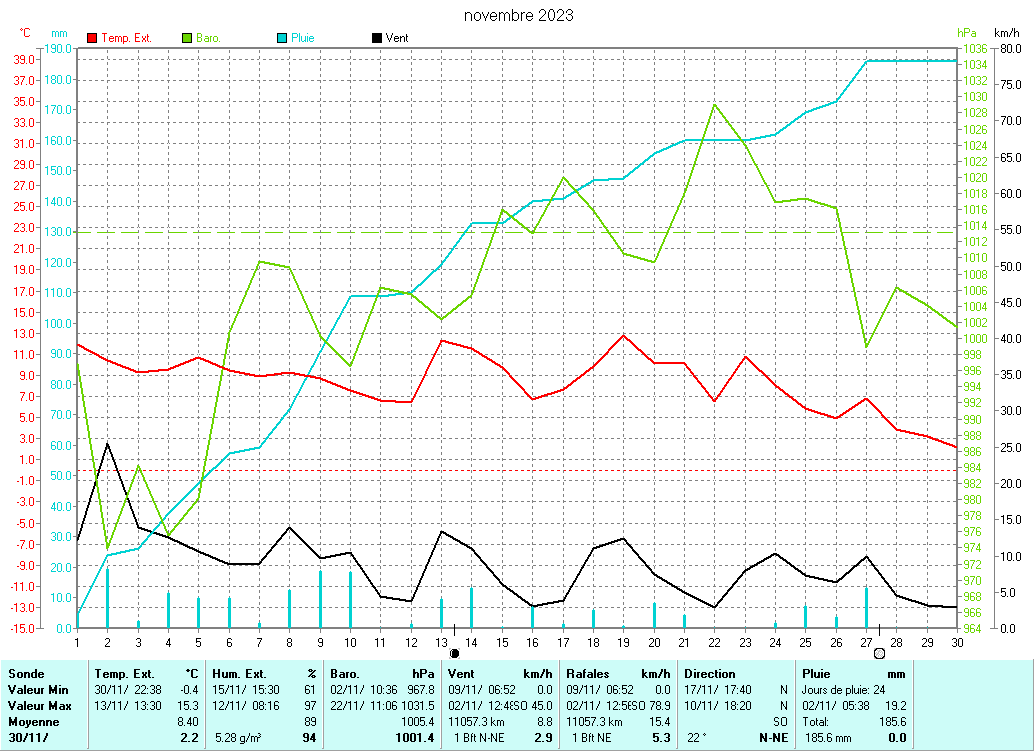
Task: Click the black Vent legend square
Action: (376, 38)
